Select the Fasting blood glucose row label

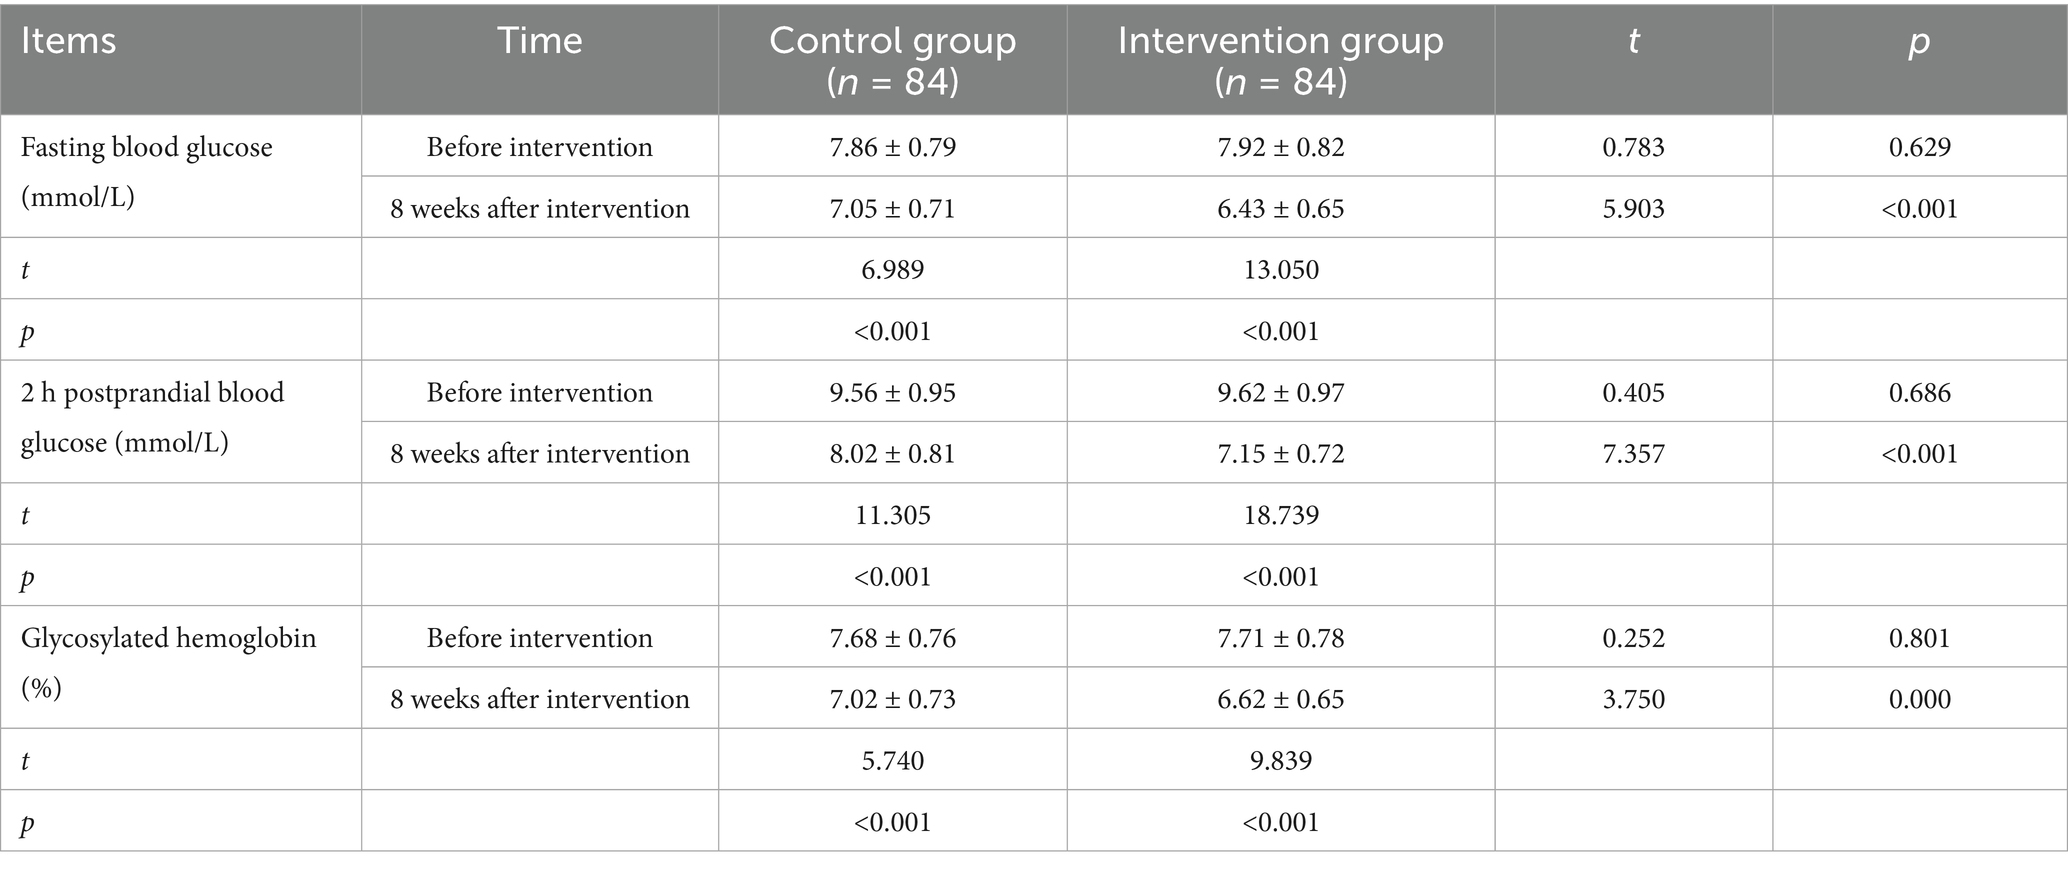click(x=147, y=172)
